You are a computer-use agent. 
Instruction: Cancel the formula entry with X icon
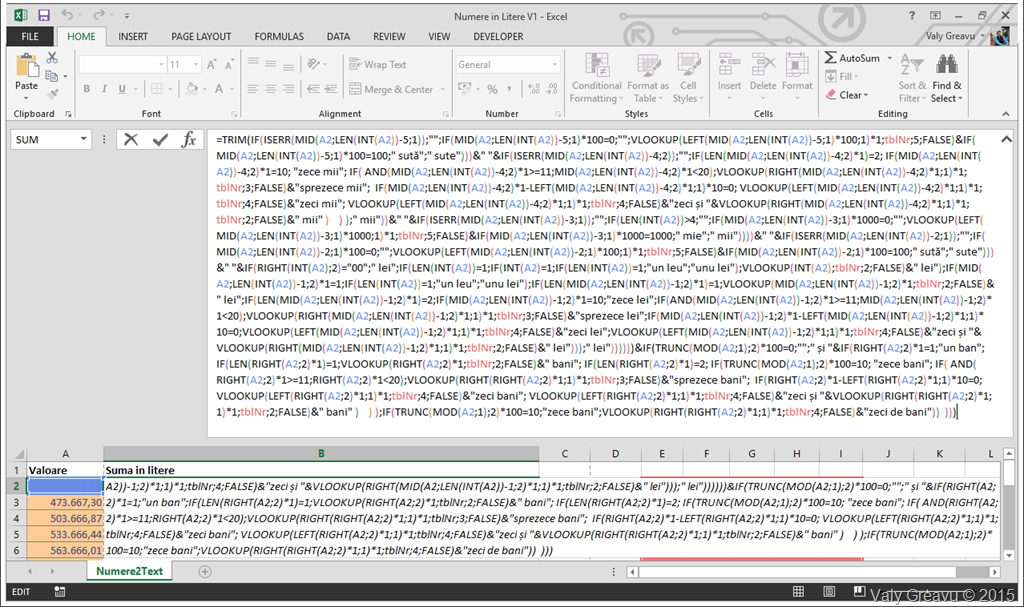[131, 140]
